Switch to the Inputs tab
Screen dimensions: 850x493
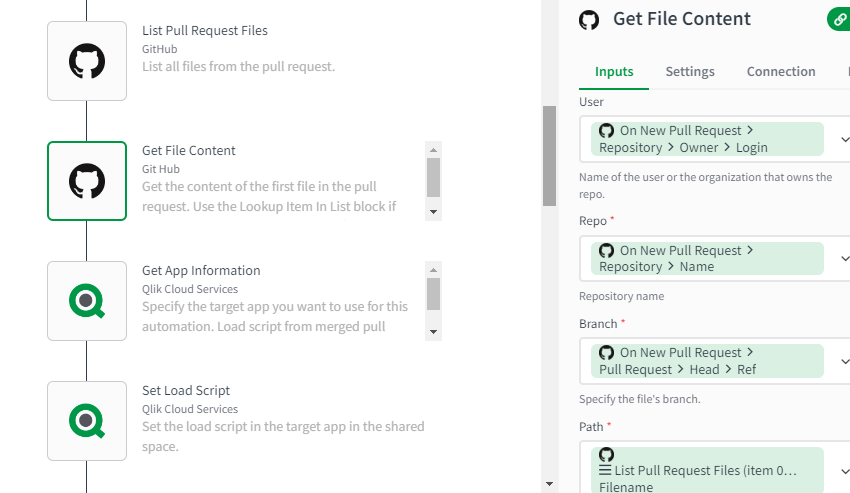614,72
